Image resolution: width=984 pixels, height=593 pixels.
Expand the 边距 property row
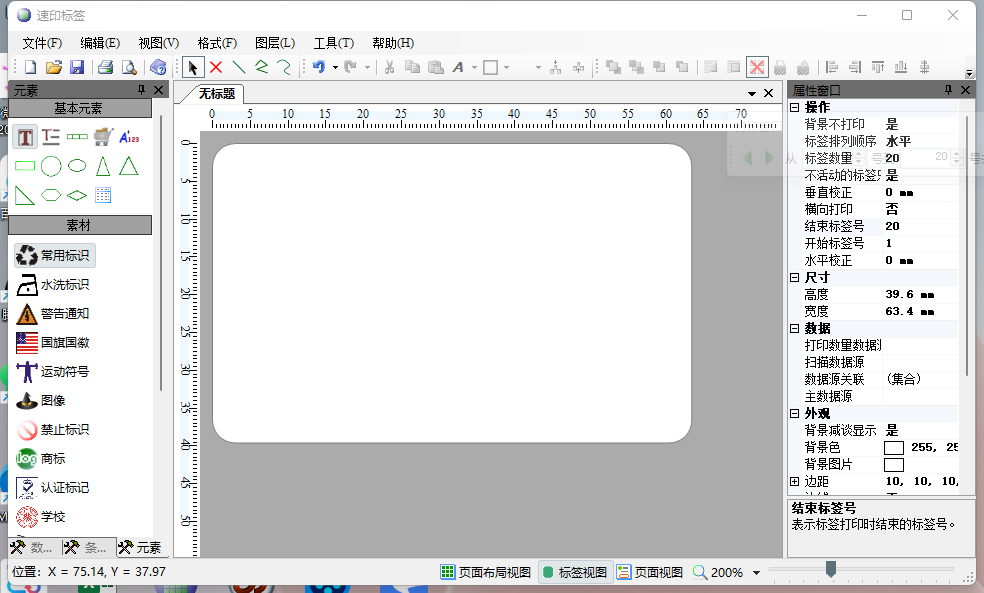[794, 481]
